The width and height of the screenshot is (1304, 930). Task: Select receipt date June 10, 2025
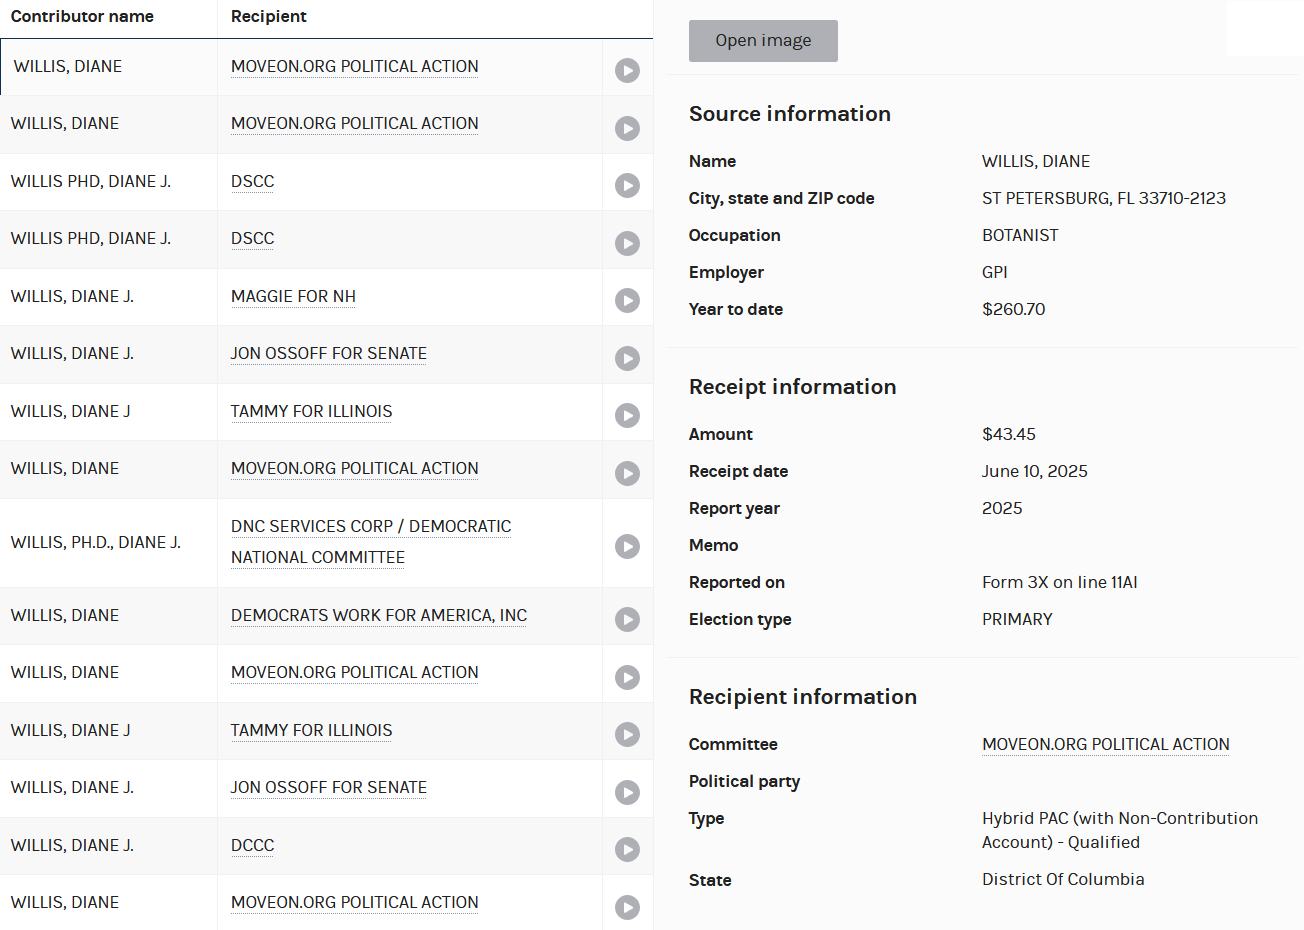pos(1035,471)
